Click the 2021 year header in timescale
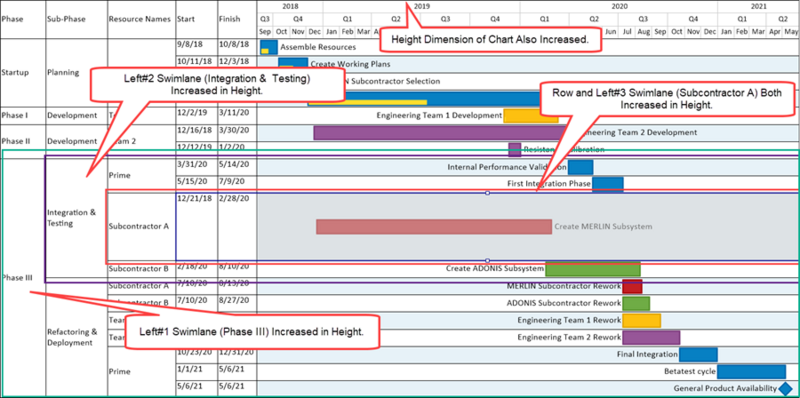The width and height of the screenshot is (800, 398). point(758,7)
